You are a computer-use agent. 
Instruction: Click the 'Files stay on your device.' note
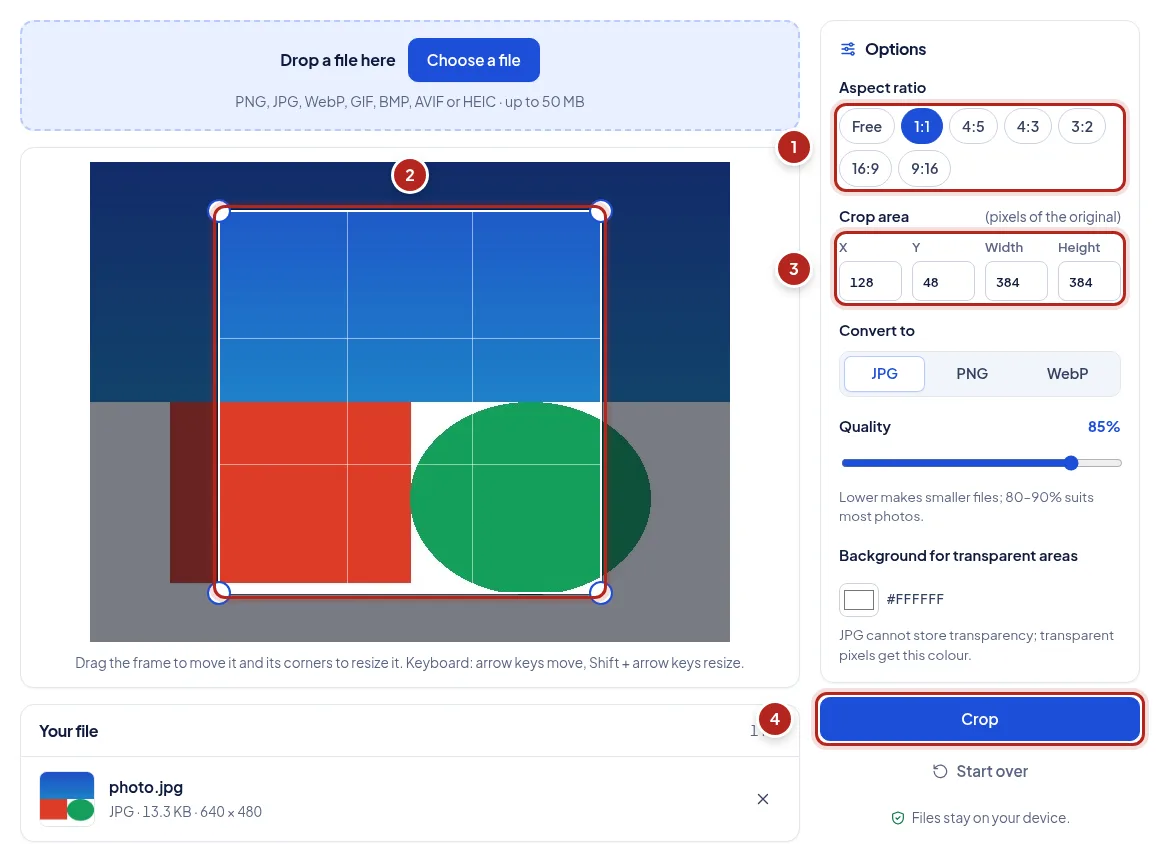tap(991, 818)
